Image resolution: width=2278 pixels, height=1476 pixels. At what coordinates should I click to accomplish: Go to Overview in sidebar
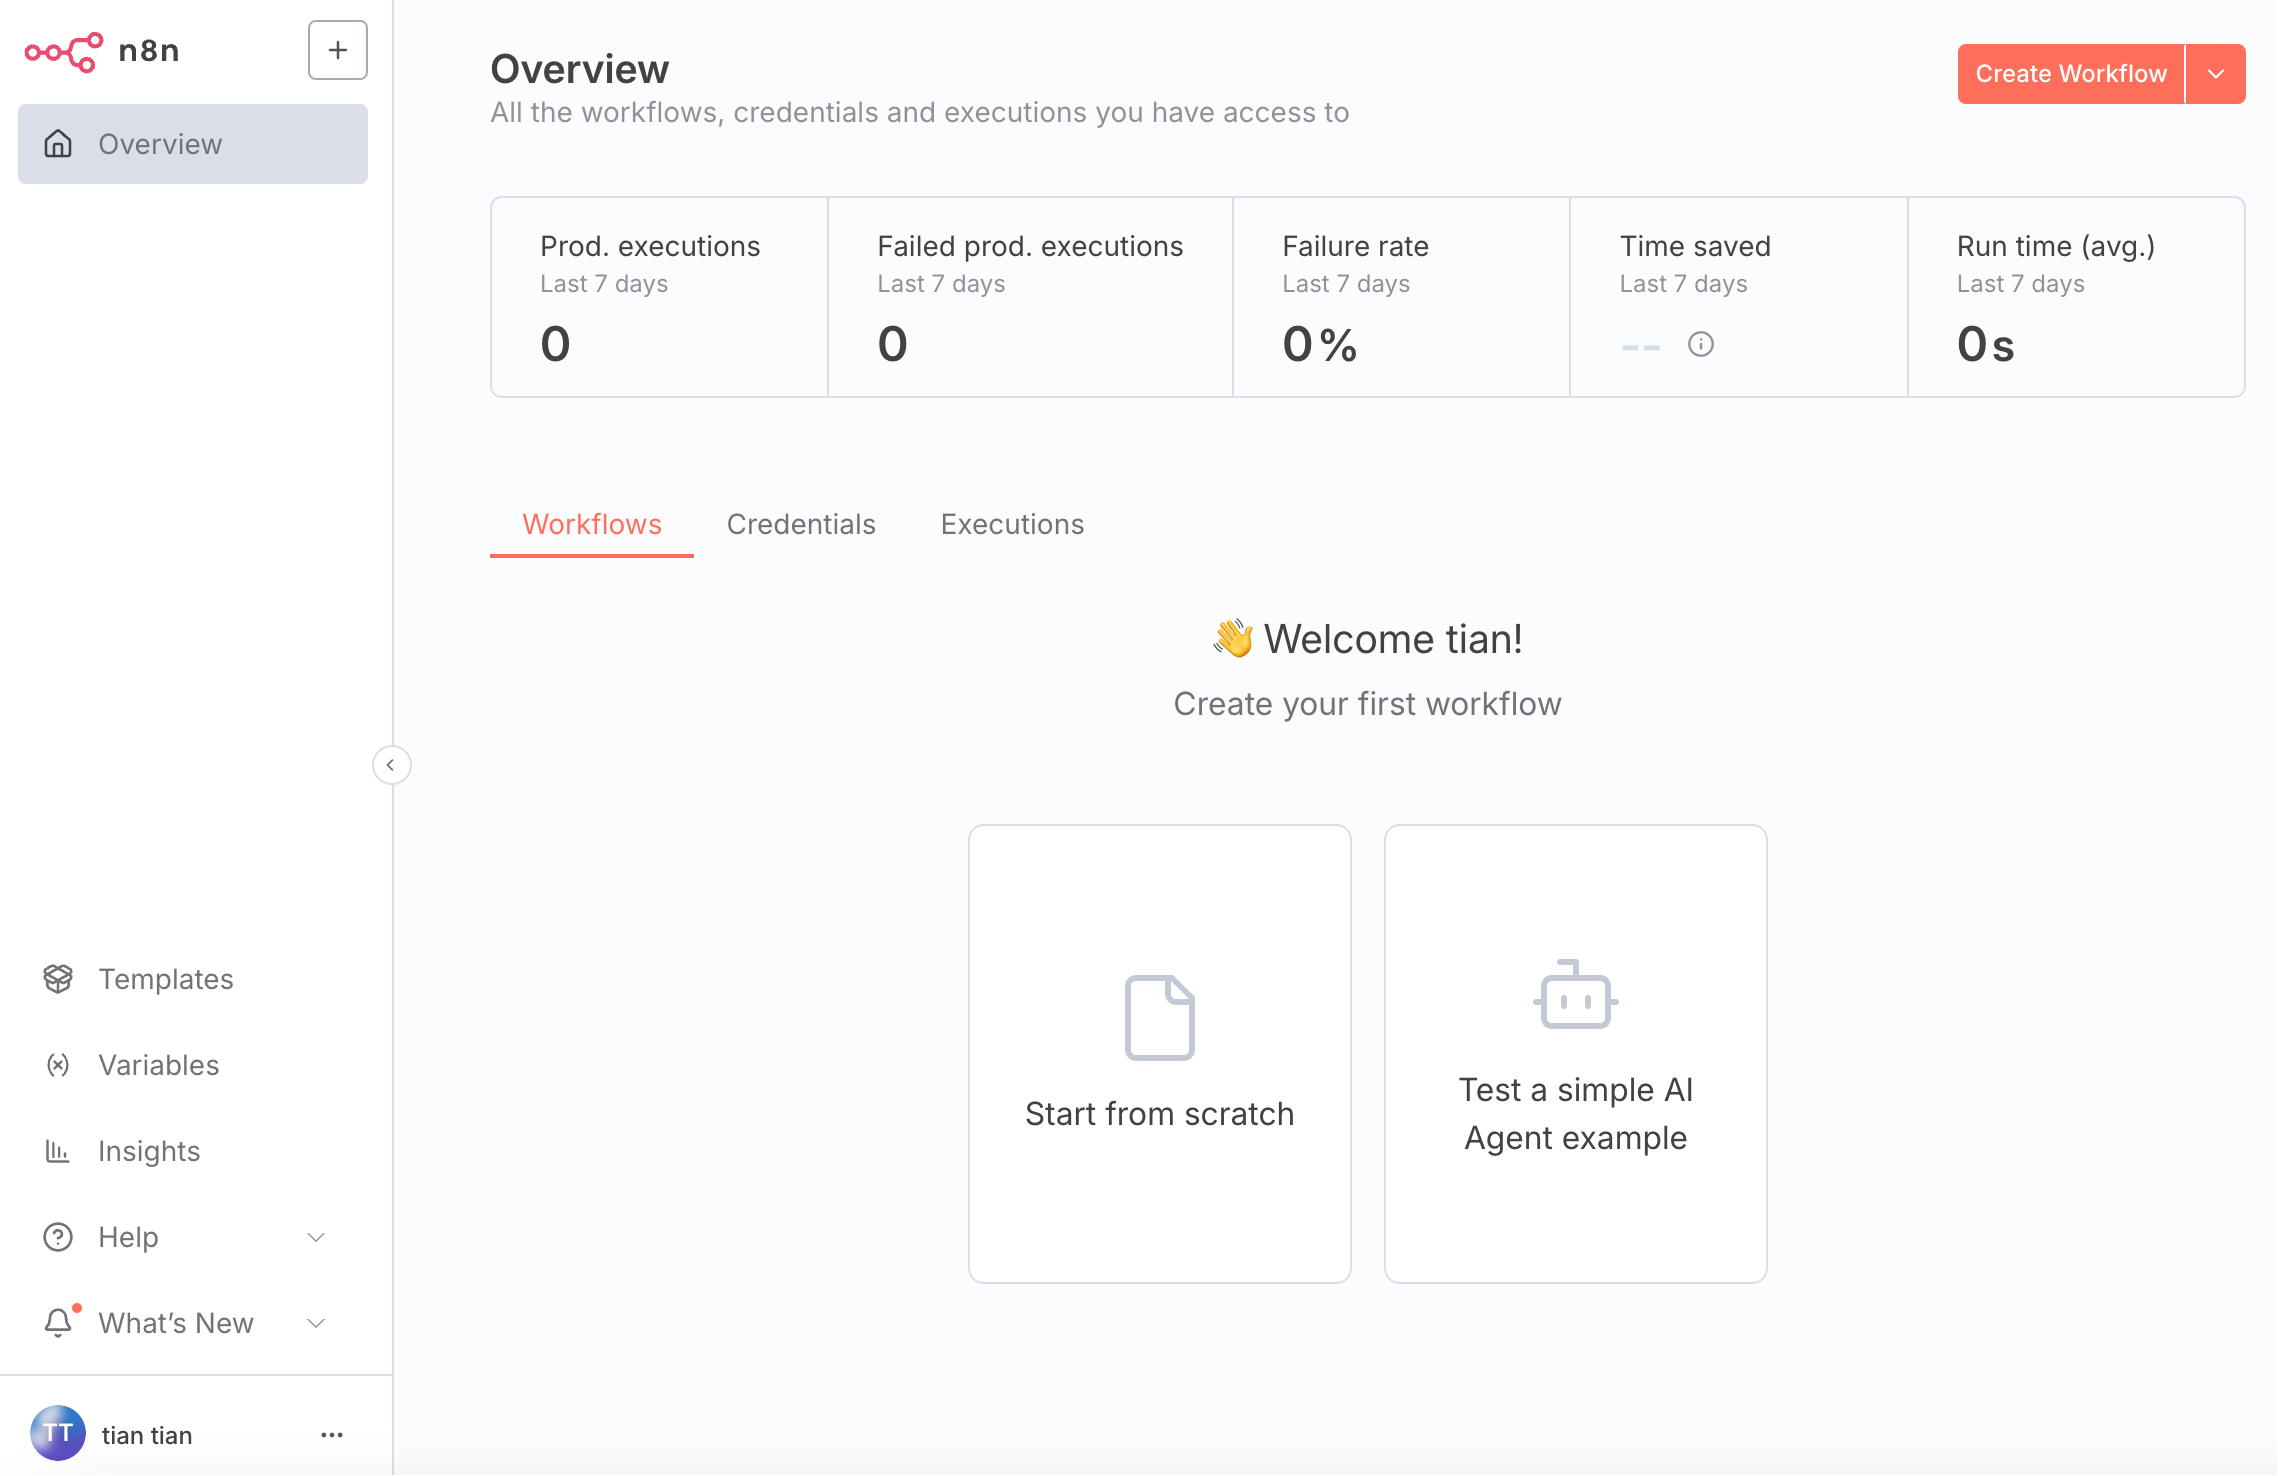tap(193, 144)
